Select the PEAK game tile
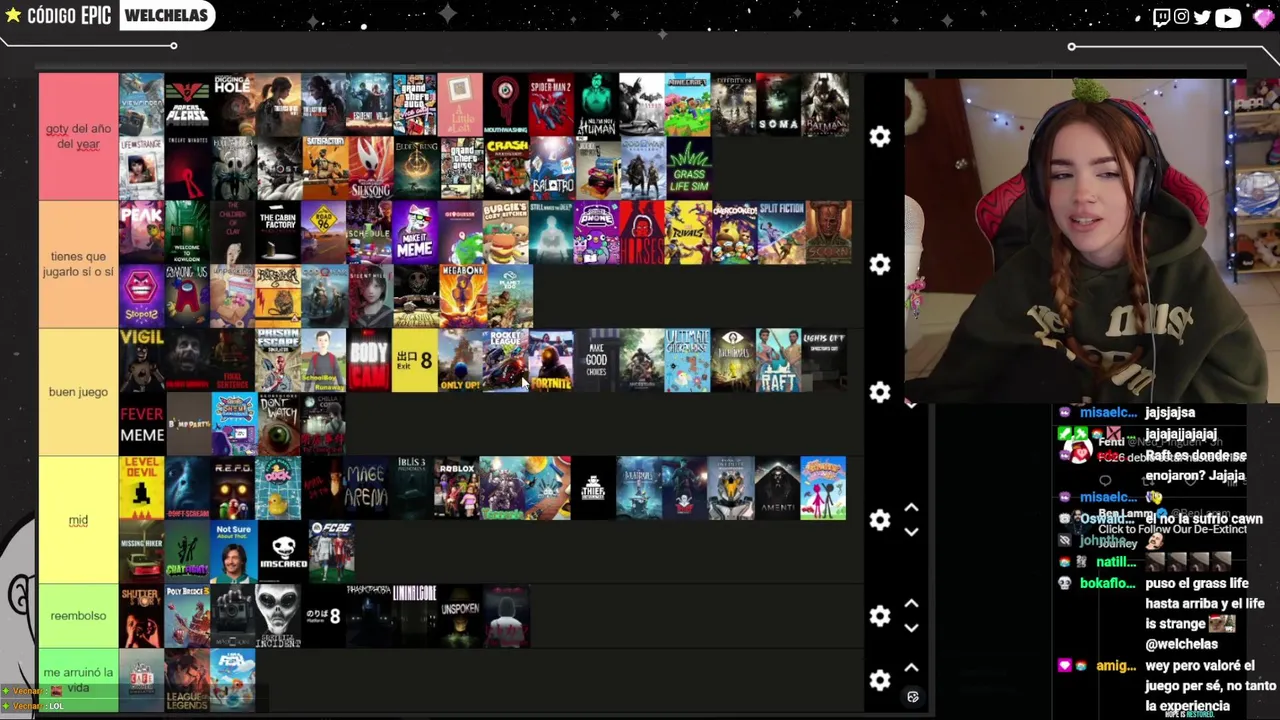 pos(141,232)
